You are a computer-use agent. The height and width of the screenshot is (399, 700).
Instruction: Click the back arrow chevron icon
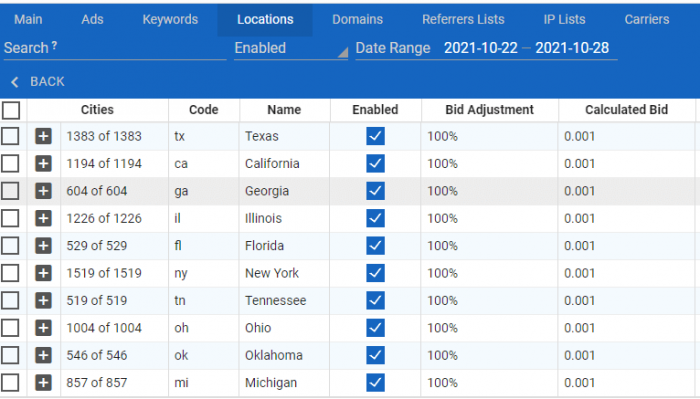click(x=15, y=82)
